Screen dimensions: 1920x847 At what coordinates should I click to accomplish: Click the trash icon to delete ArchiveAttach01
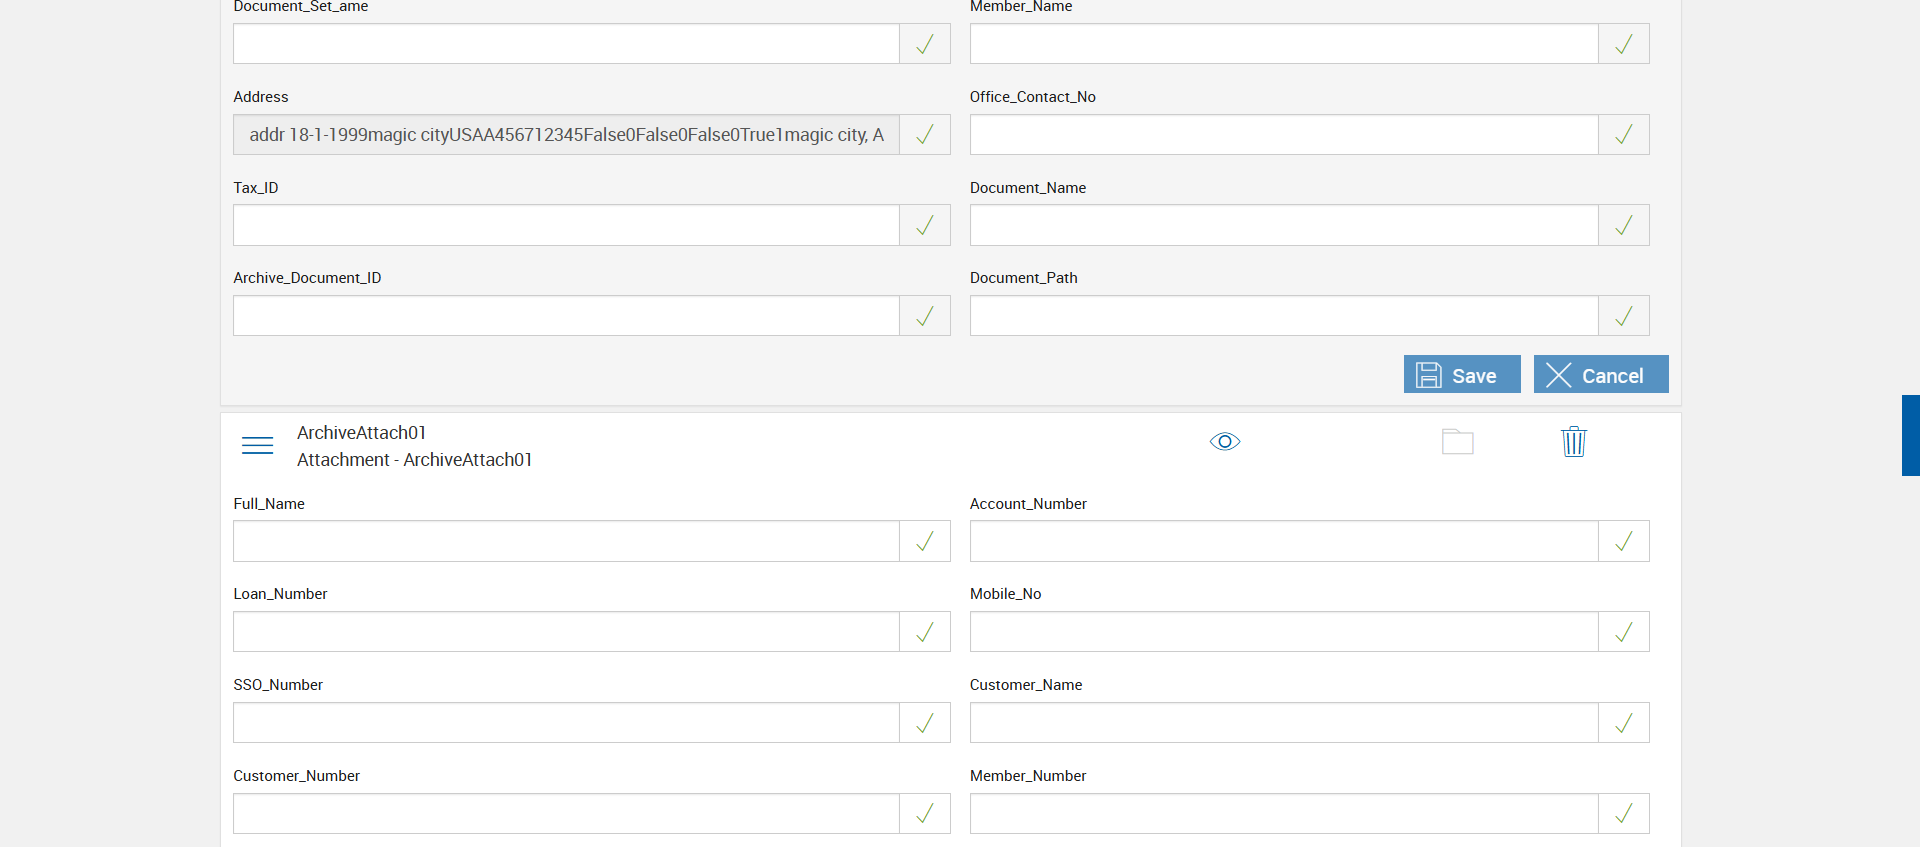(1573, 441)
